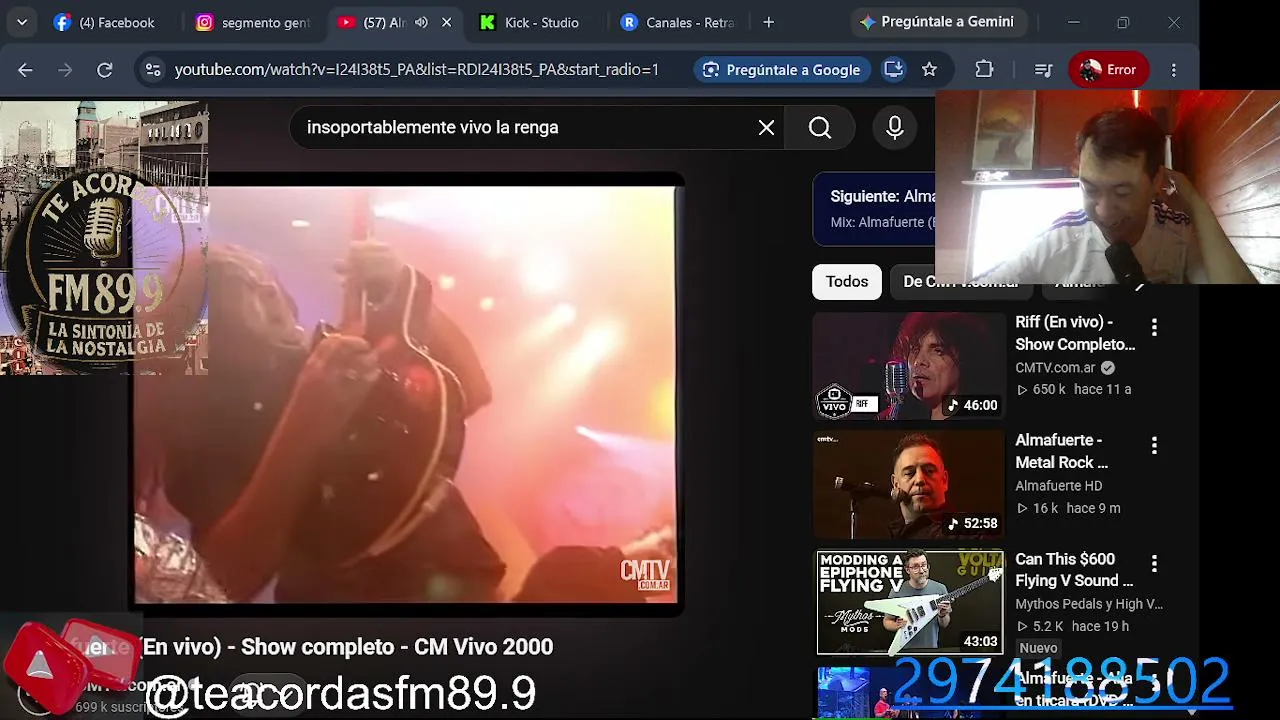Screen dimensions: 1280x720
Task: Open the Almafuerte - Metal Rock title
Action: 1062,451
